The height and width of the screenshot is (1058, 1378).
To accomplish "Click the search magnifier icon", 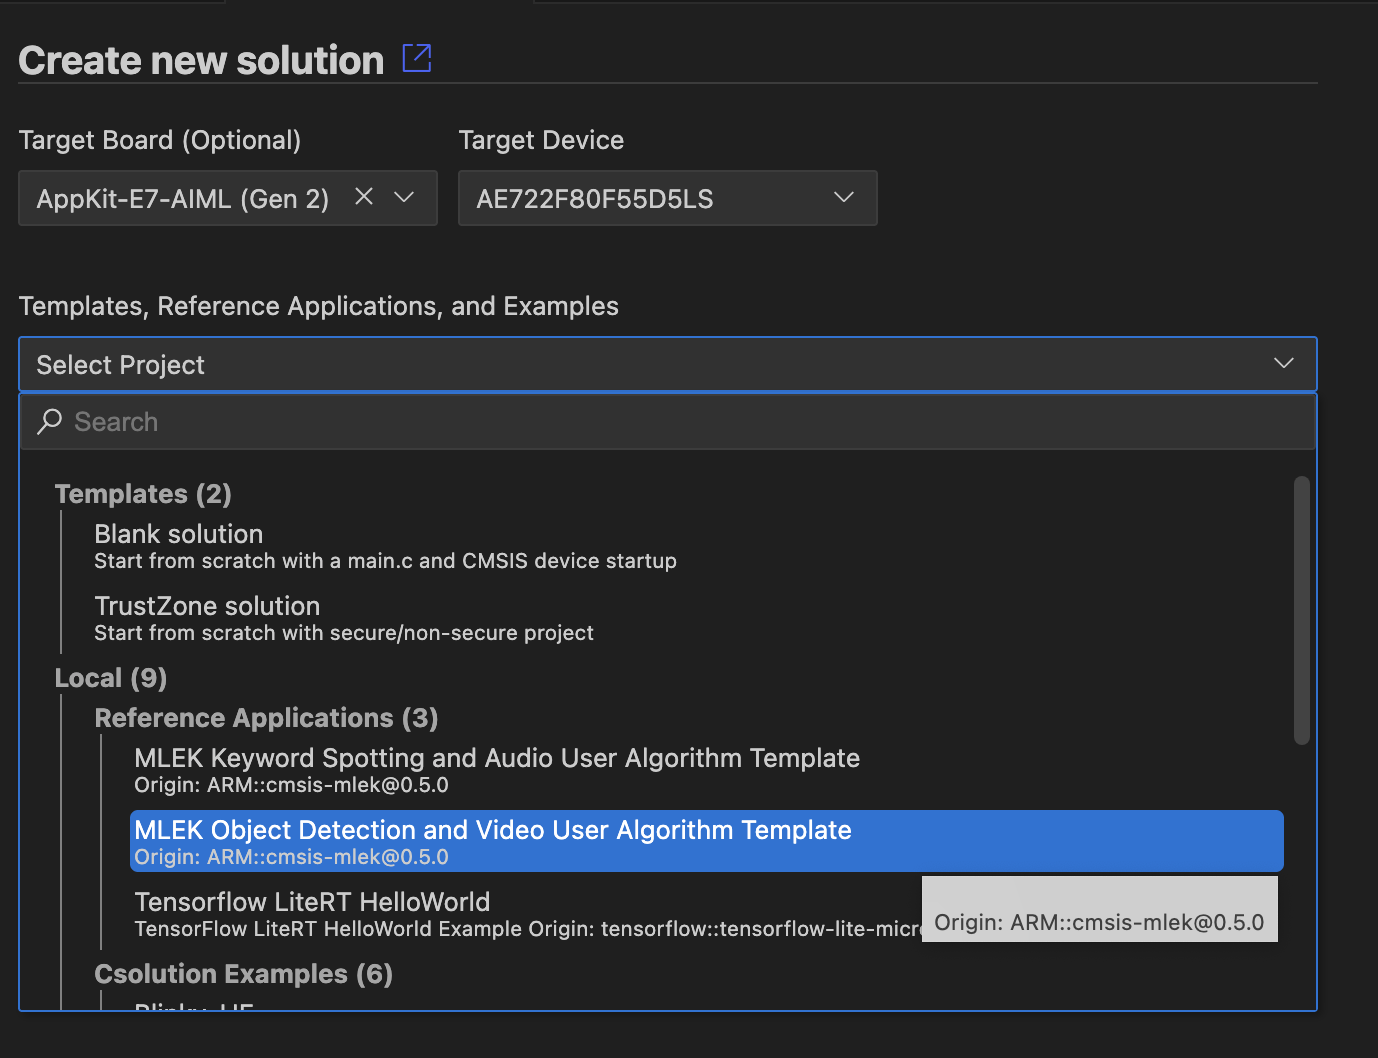I will tap(49, 422).
